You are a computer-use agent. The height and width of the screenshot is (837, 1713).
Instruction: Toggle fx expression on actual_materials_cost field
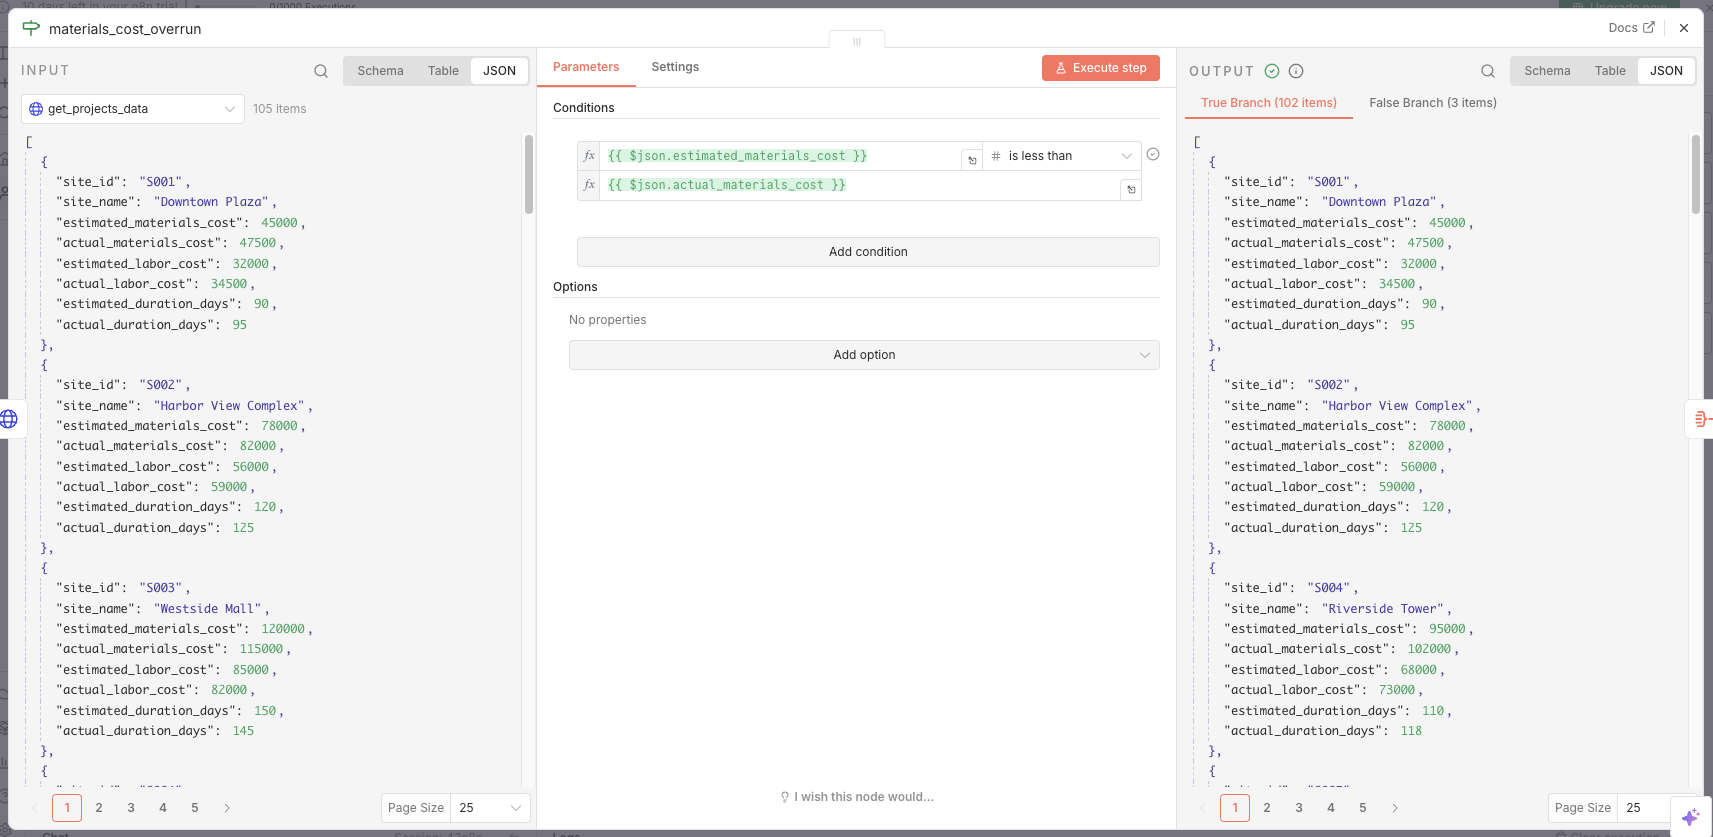point(589,185)
